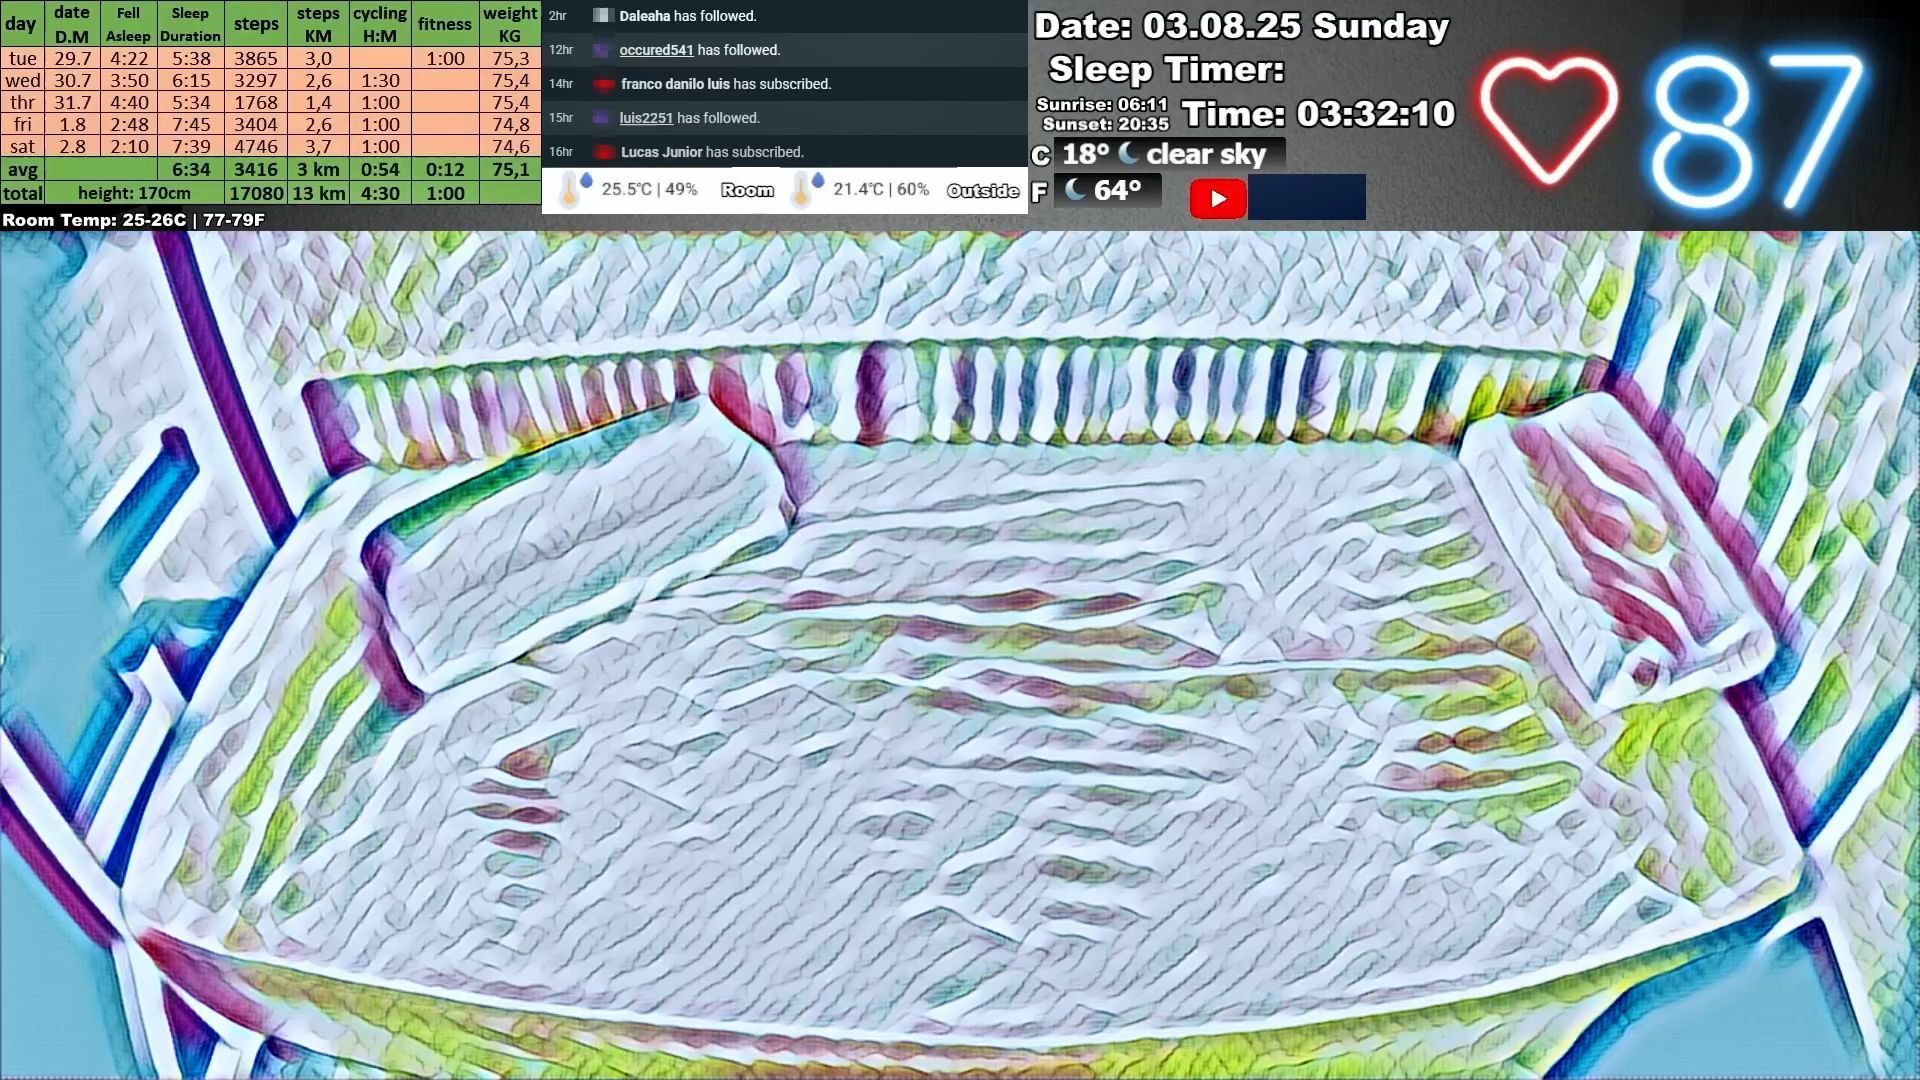Select the Daleaha username
Viewport: 1920px width, 1080px height.
click(x=645, y=16)
